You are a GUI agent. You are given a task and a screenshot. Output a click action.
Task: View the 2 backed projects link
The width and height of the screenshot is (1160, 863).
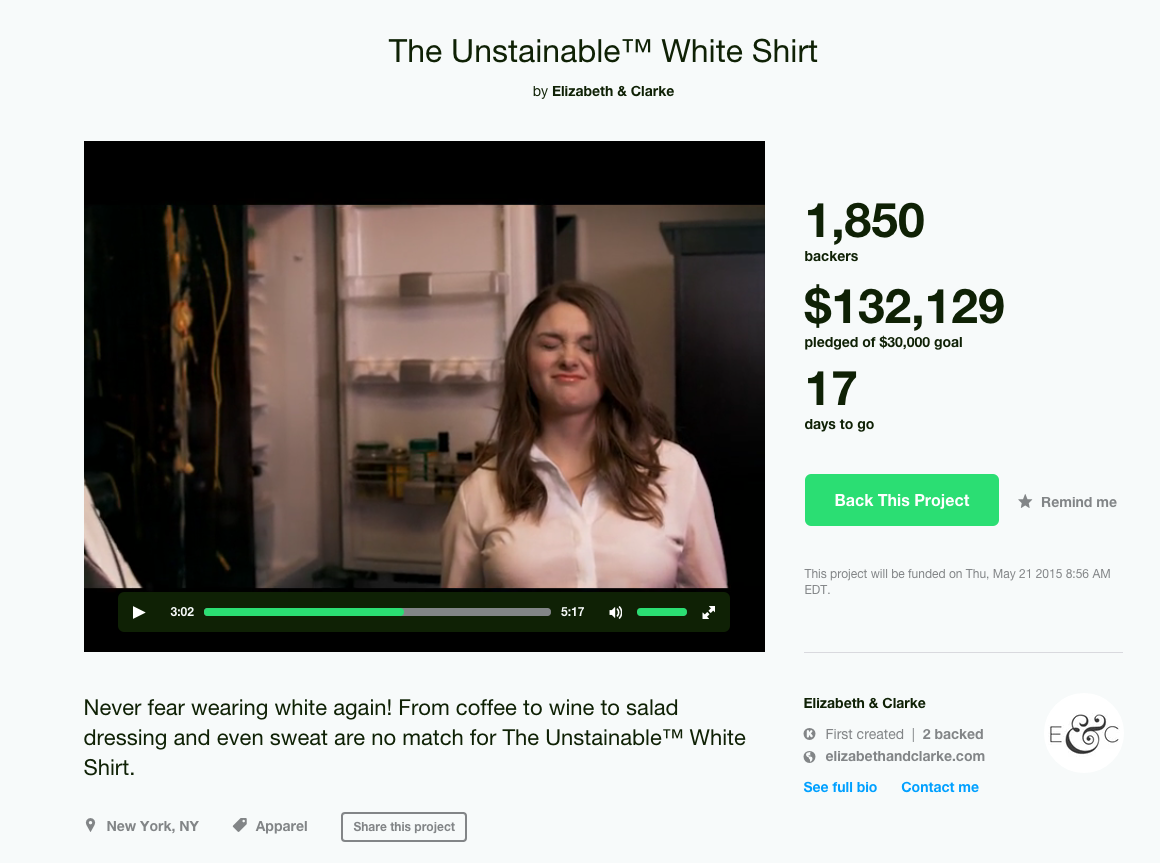click(953, 734)
